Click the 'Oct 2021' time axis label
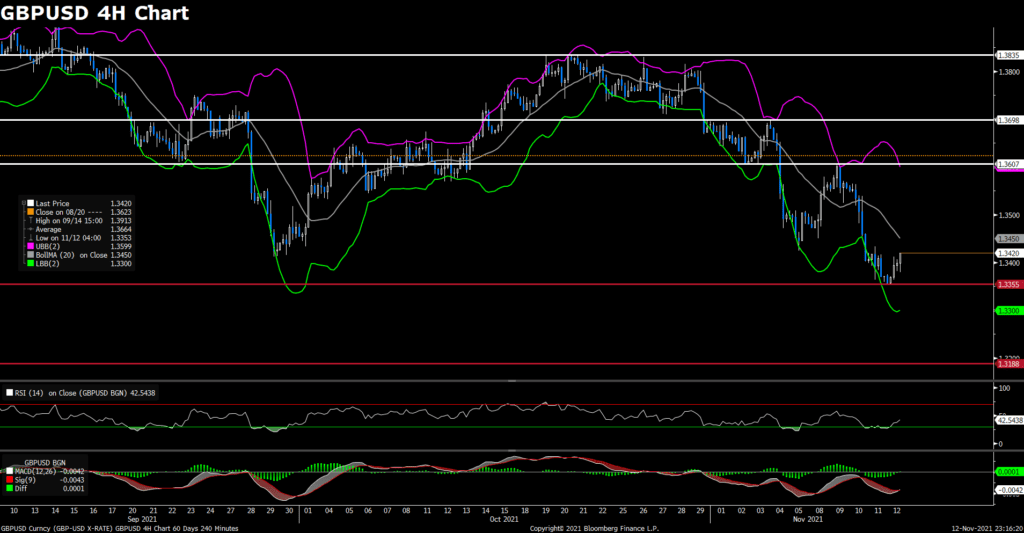This screenshot has width=1024, height=533. click(x=504, y=519)
